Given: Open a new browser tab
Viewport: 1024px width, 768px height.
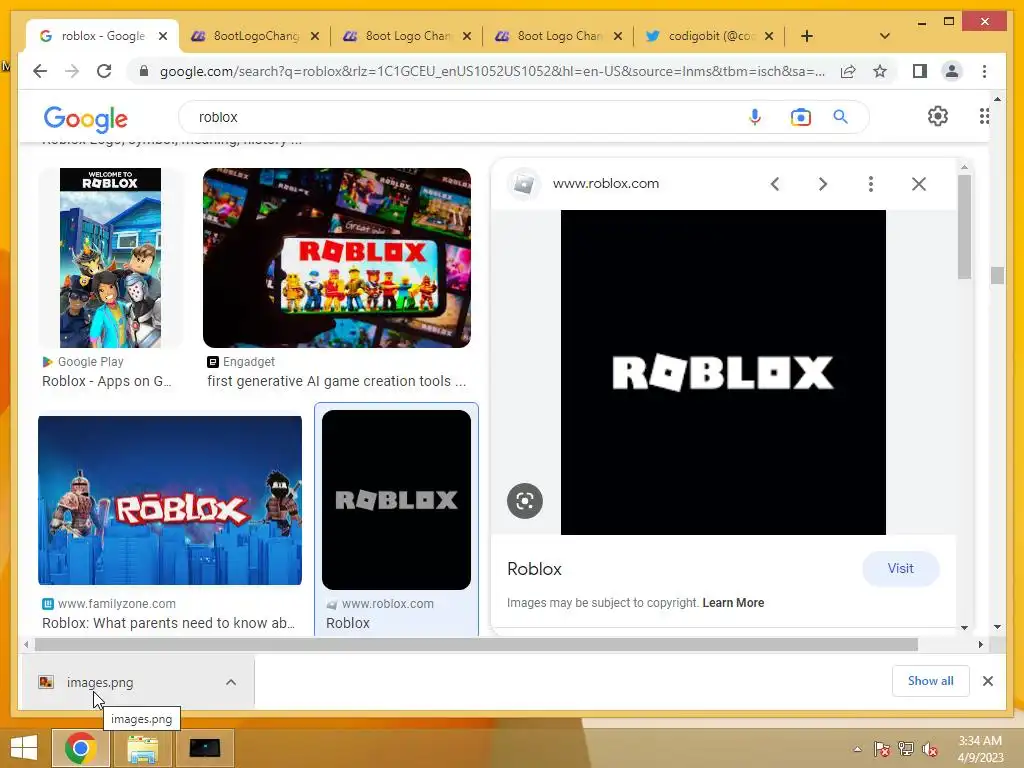Looking at the screenshot, I should (807, 36).
